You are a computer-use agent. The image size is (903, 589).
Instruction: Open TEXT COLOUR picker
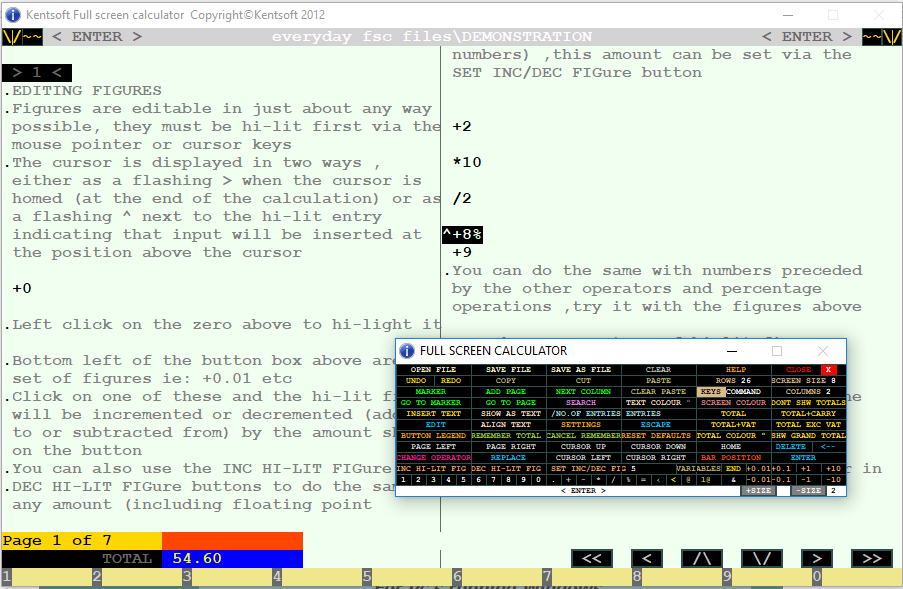pyautogui.click(x=659, y=402)
